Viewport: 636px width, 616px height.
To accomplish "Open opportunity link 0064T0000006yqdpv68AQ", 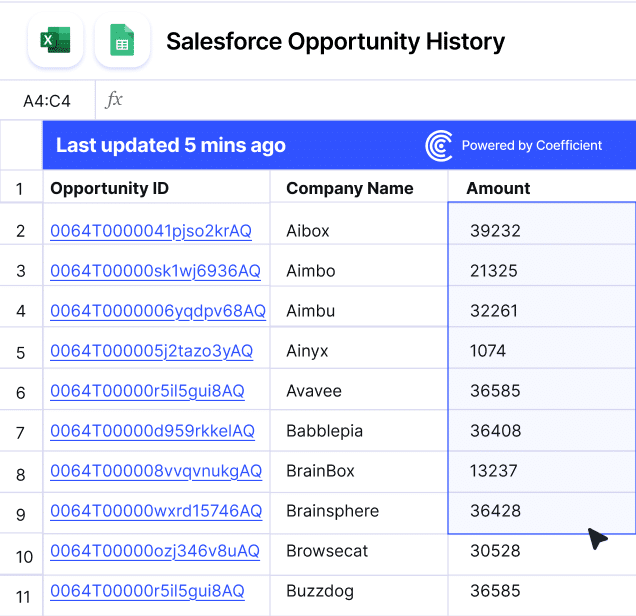I will [158, 311].
